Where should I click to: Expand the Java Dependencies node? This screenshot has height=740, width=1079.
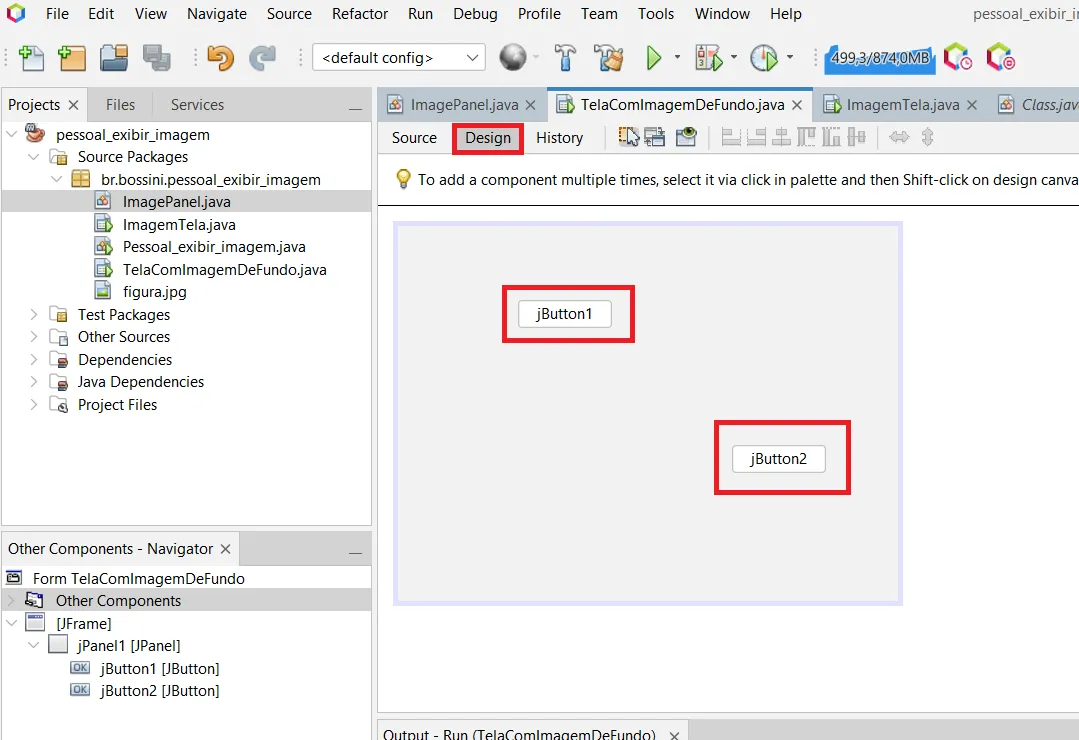pyautogui.click(x=33, y=381)
